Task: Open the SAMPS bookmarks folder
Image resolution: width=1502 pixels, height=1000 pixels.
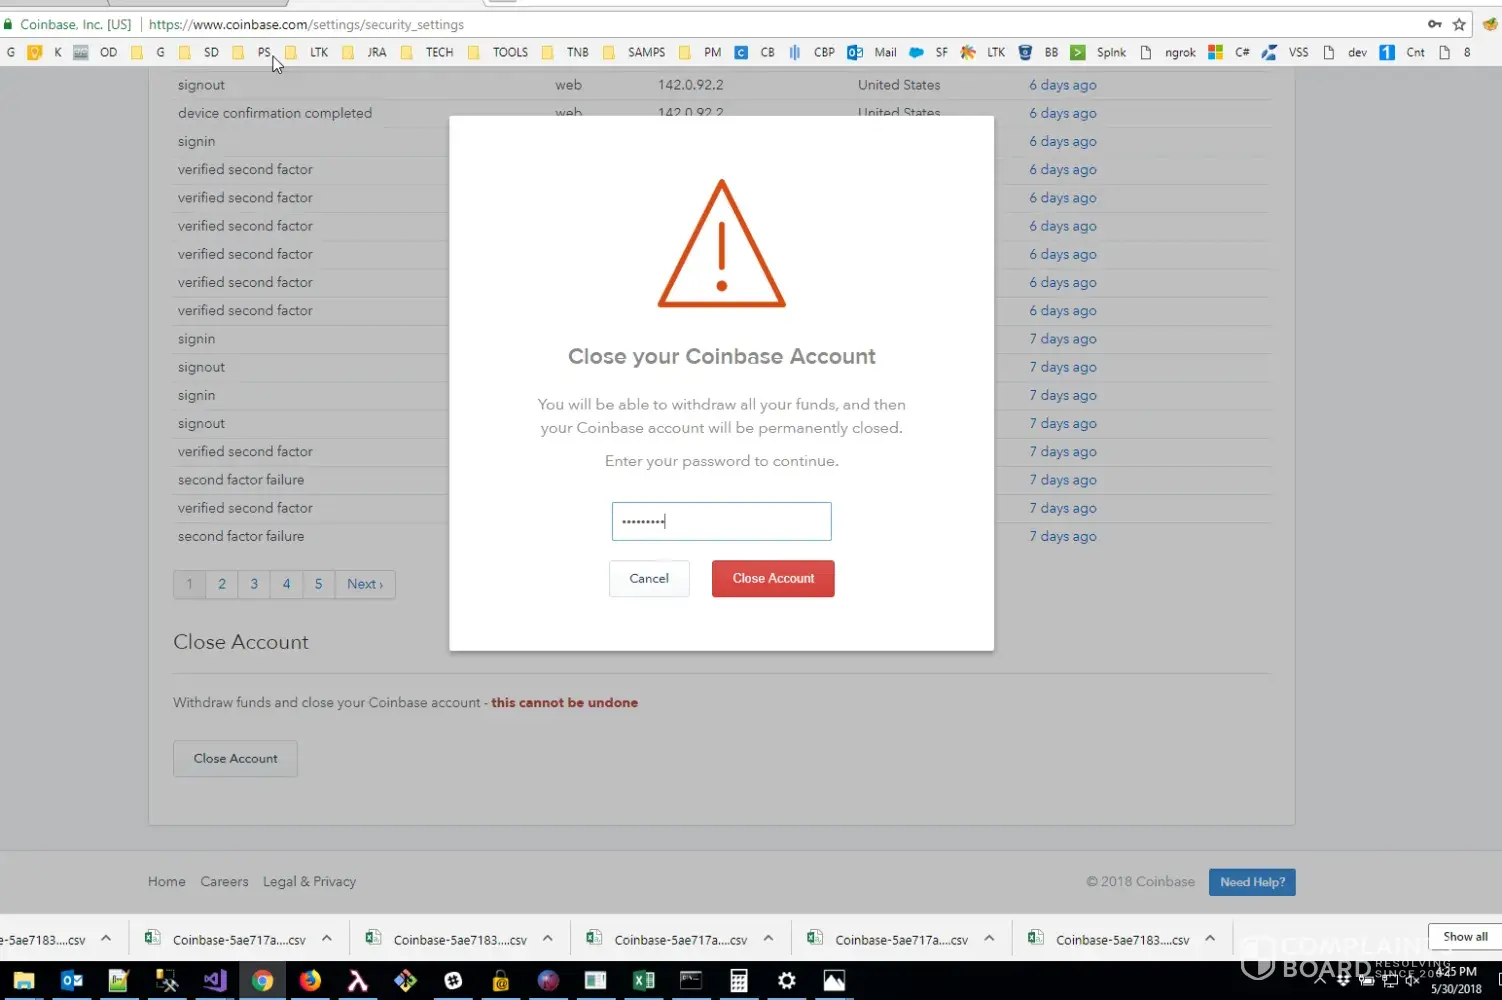Action: (x=634, y=52)
